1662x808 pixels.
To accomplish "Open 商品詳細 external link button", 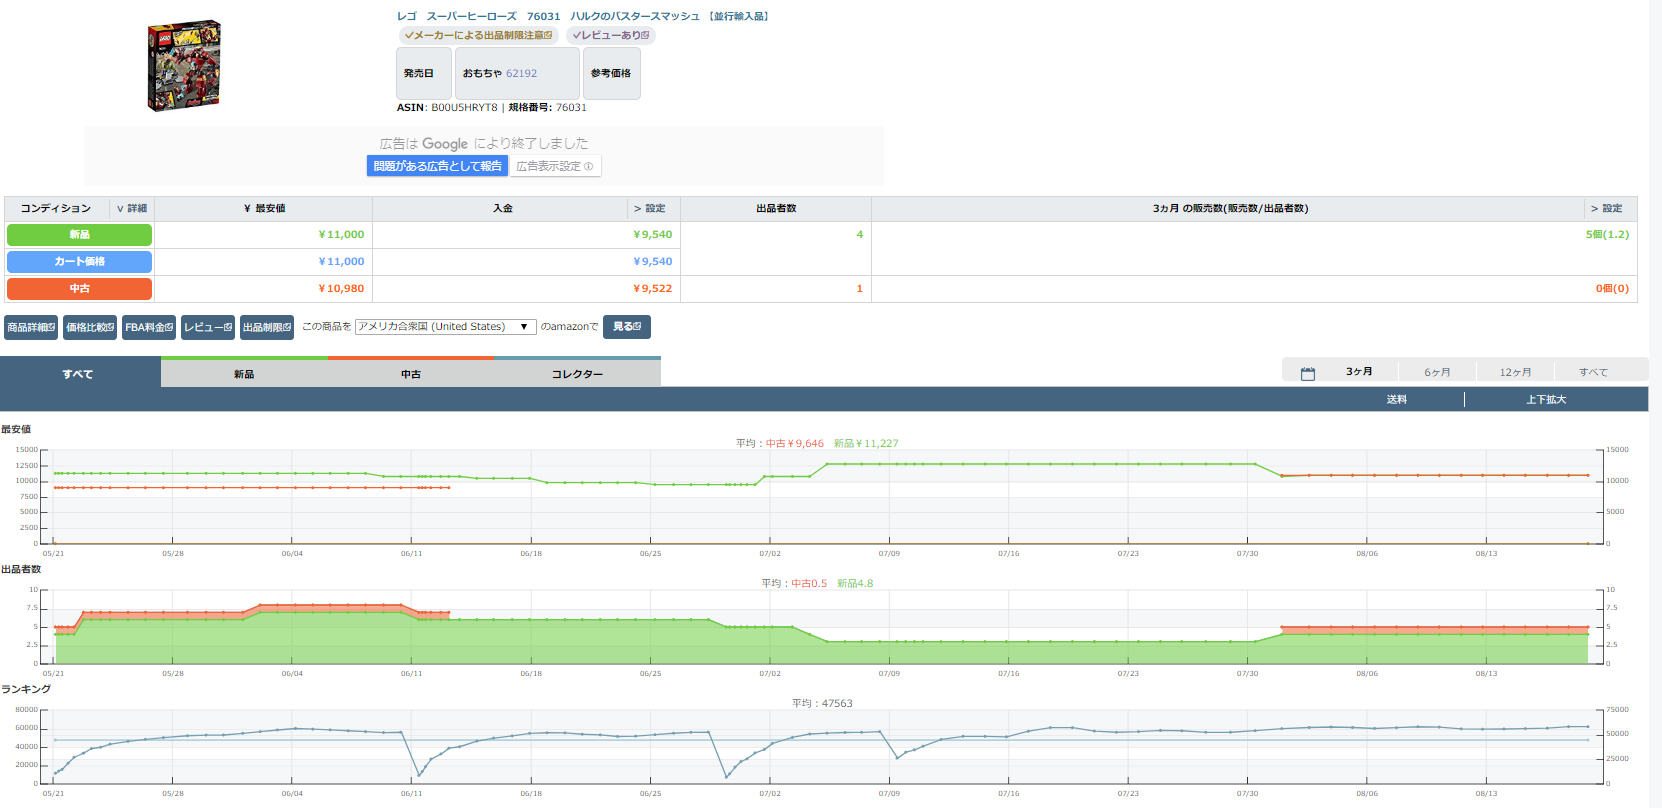I will pos(32,328).
